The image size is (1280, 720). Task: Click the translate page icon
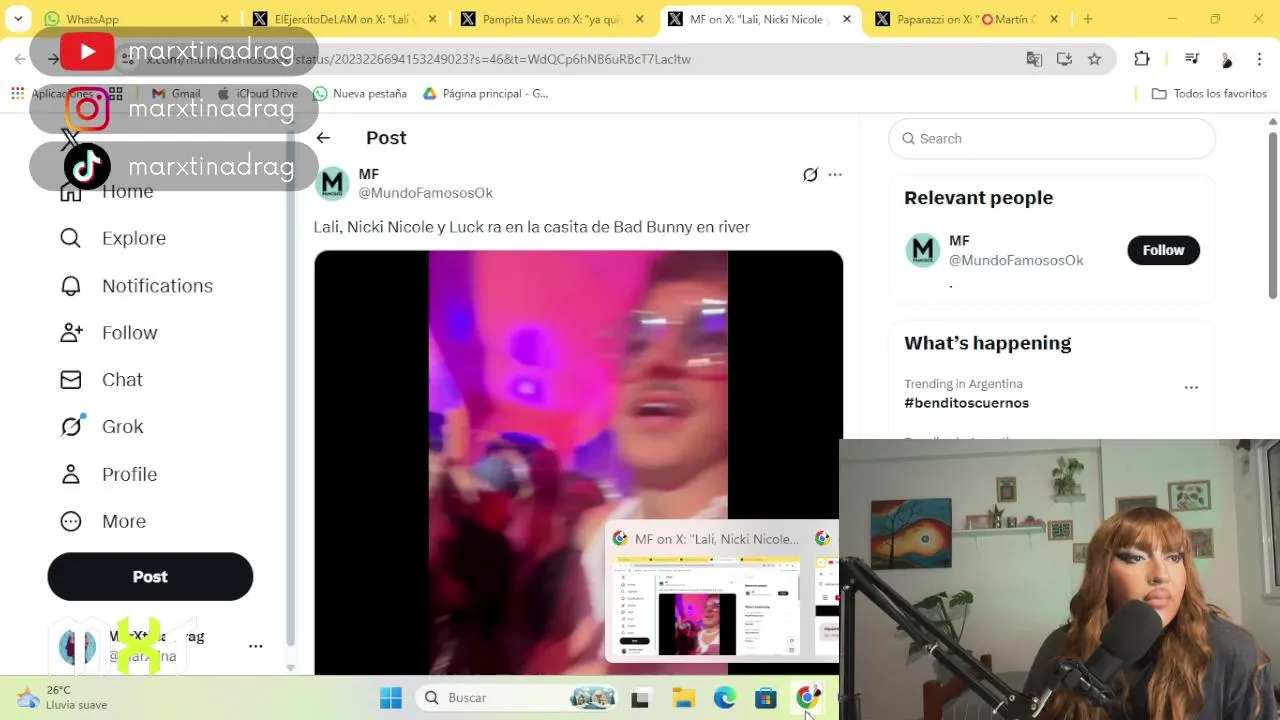[1034, 59]
